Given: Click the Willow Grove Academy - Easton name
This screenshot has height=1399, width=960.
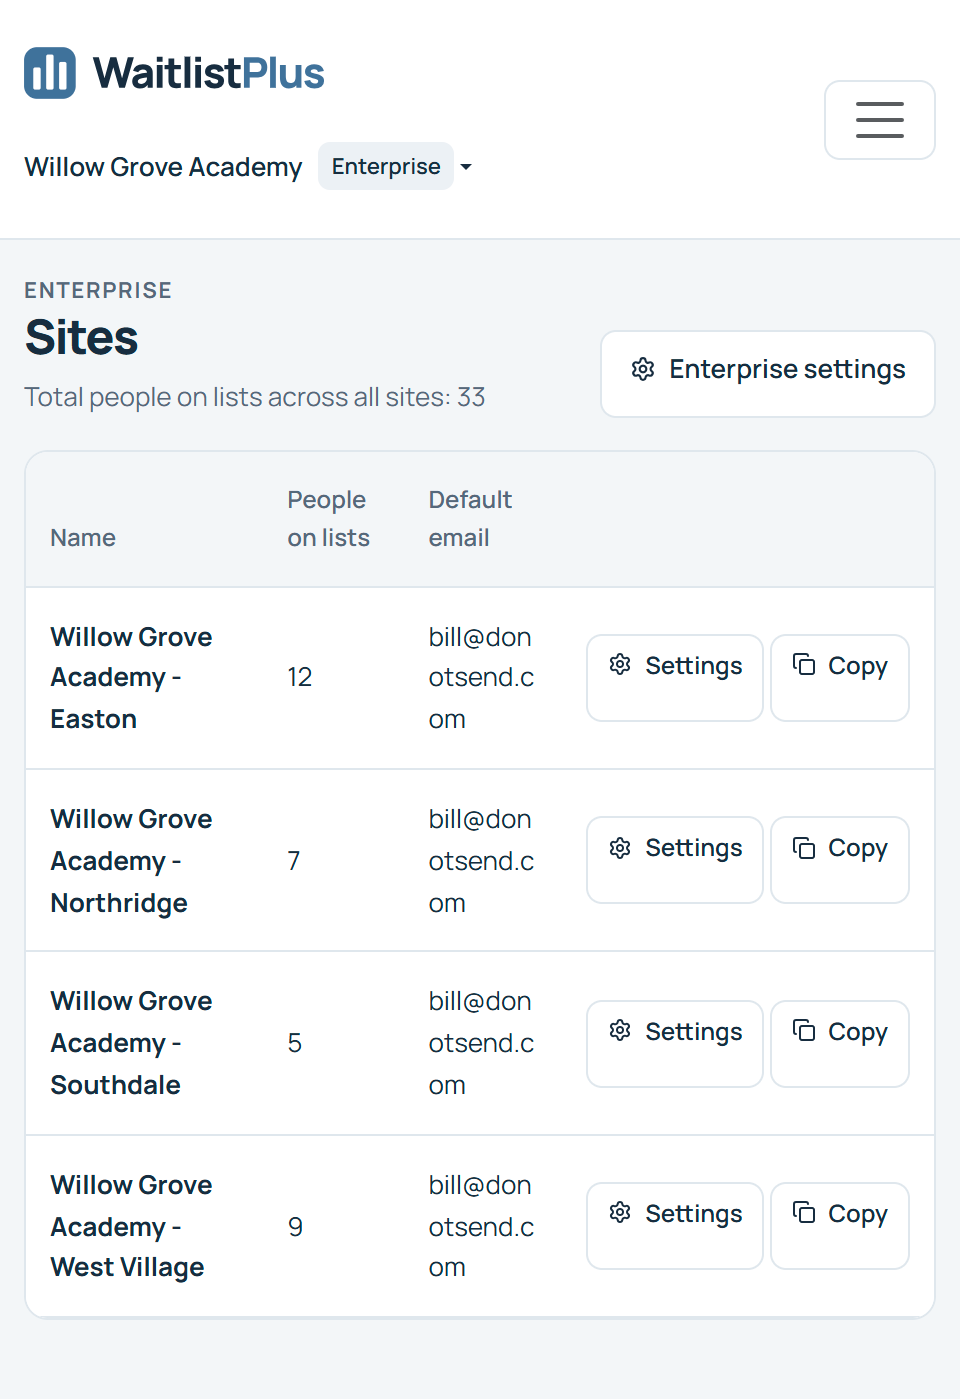Looking at the screenshot, I should pyautogui.click(x=131, y=678).
